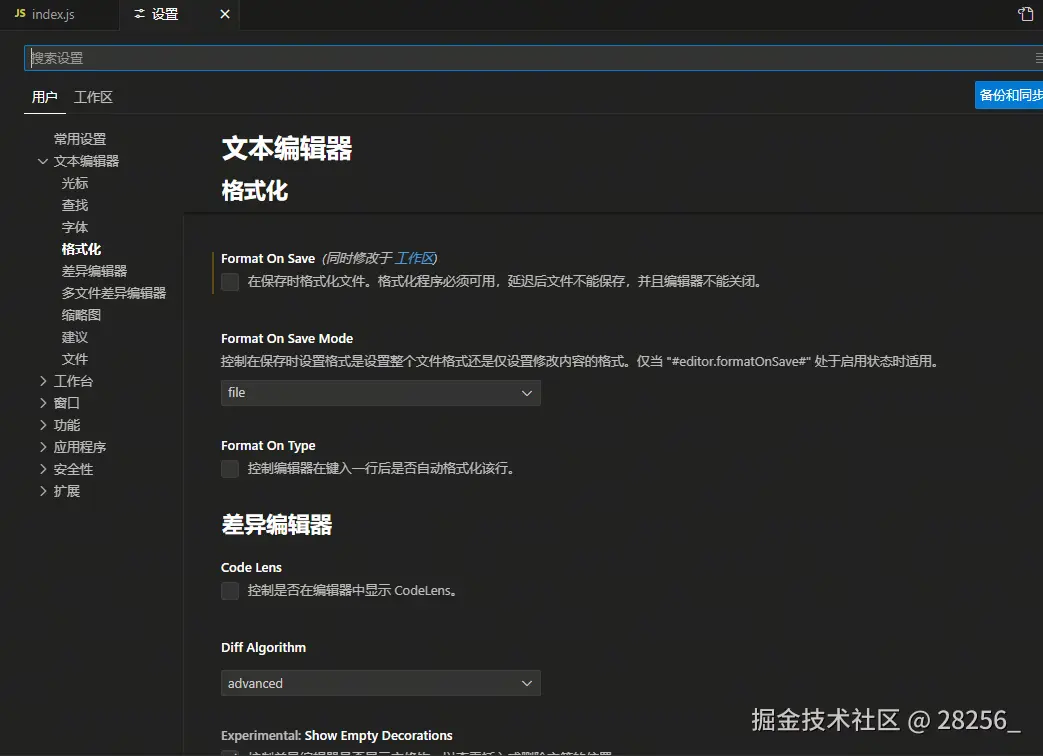Select 扩展 in the settings tree

(67, 491)
